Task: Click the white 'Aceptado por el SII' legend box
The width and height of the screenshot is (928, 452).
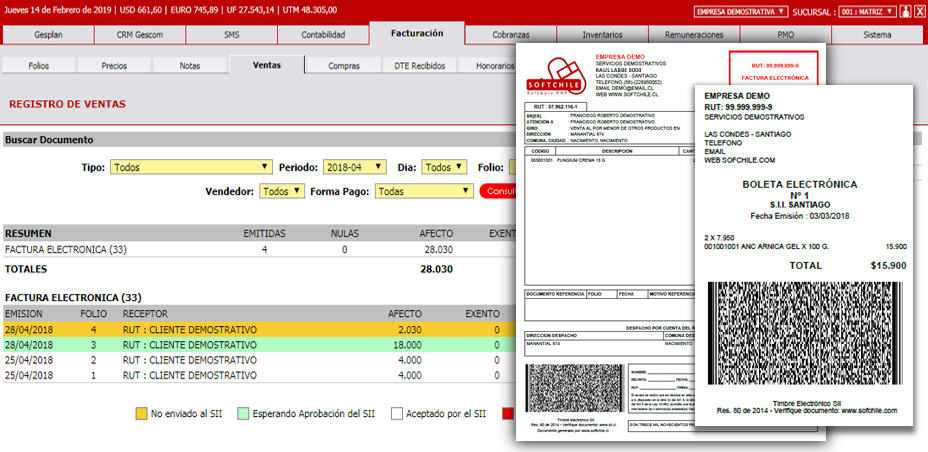Action: click(x=397, y=412)
